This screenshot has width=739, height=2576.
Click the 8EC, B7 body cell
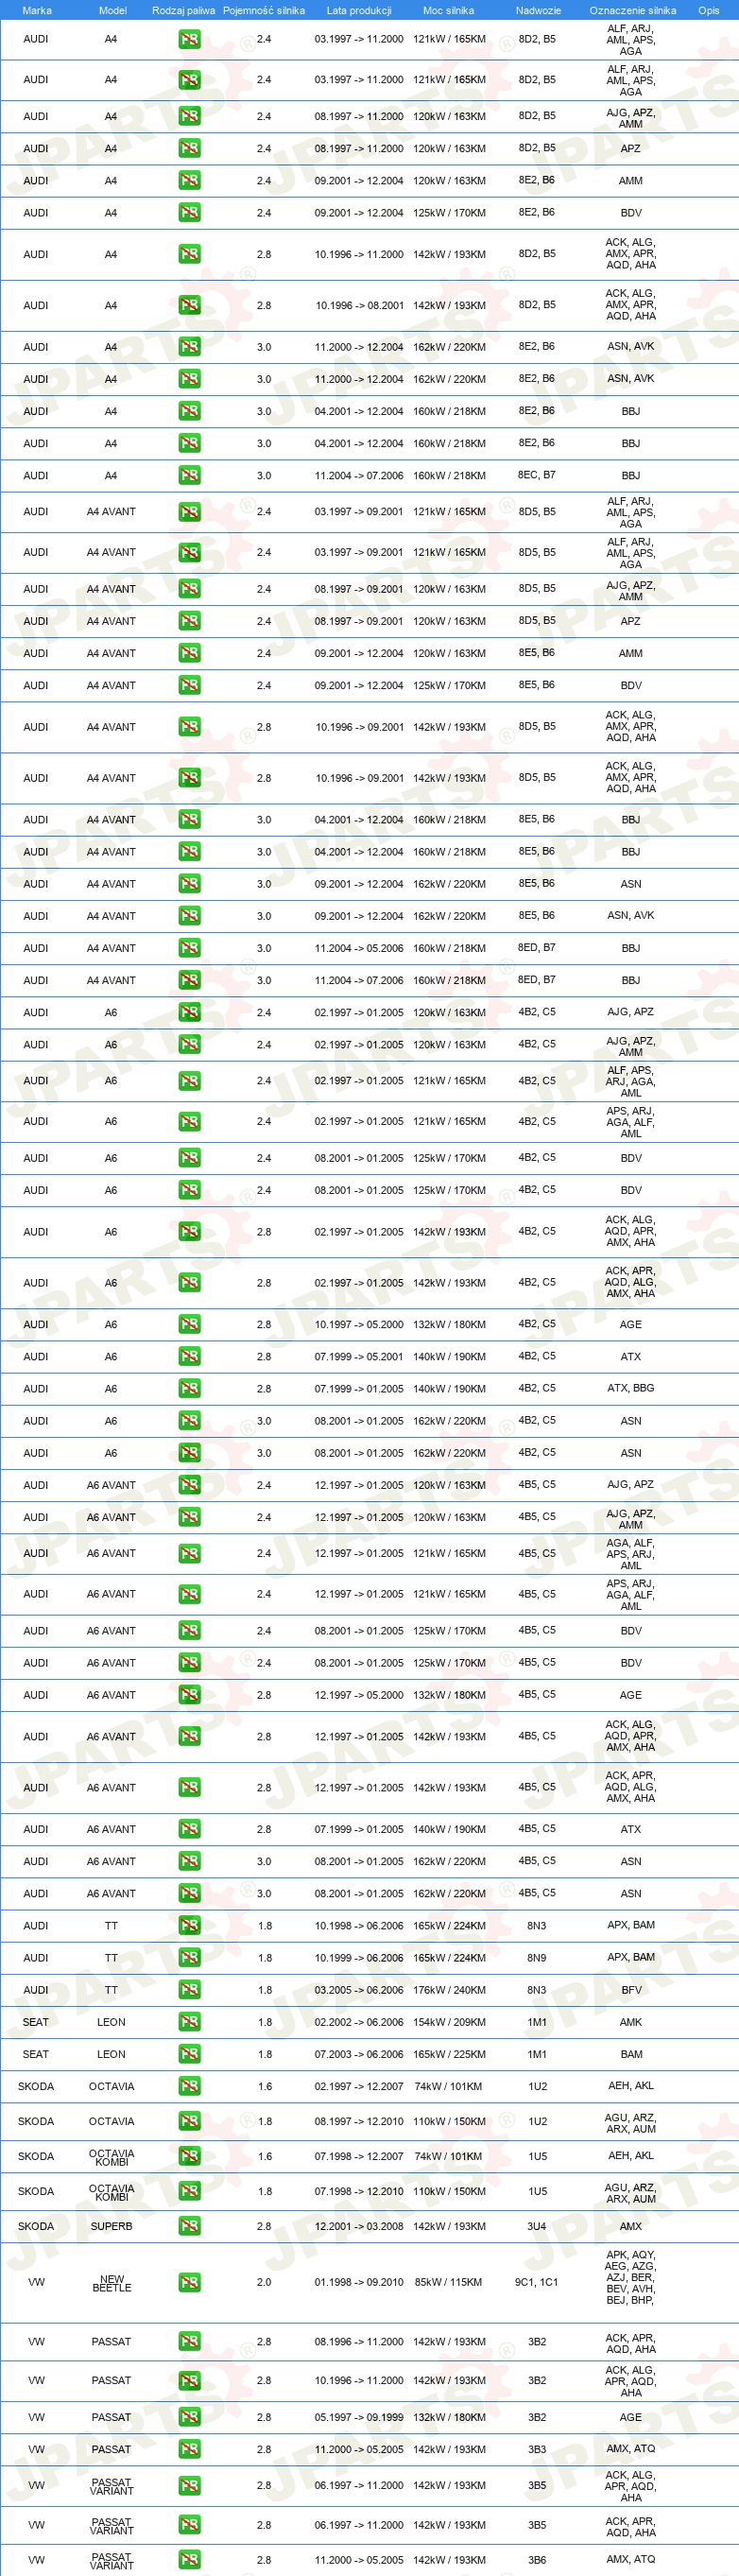537,475
